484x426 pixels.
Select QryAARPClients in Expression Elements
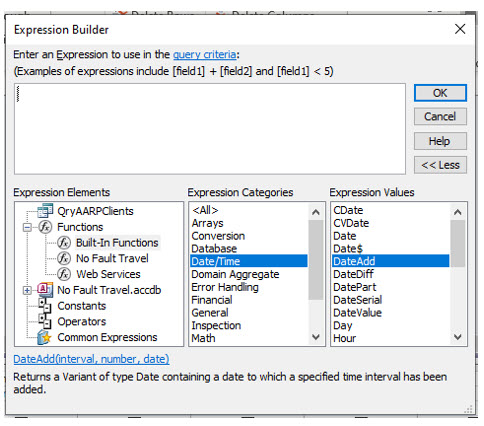click(95, 211)
